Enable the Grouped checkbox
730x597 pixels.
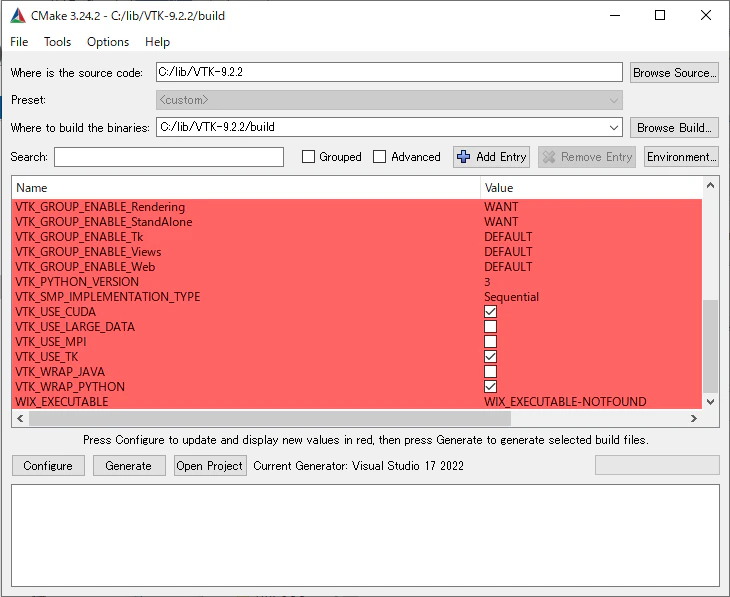point(308,157)
